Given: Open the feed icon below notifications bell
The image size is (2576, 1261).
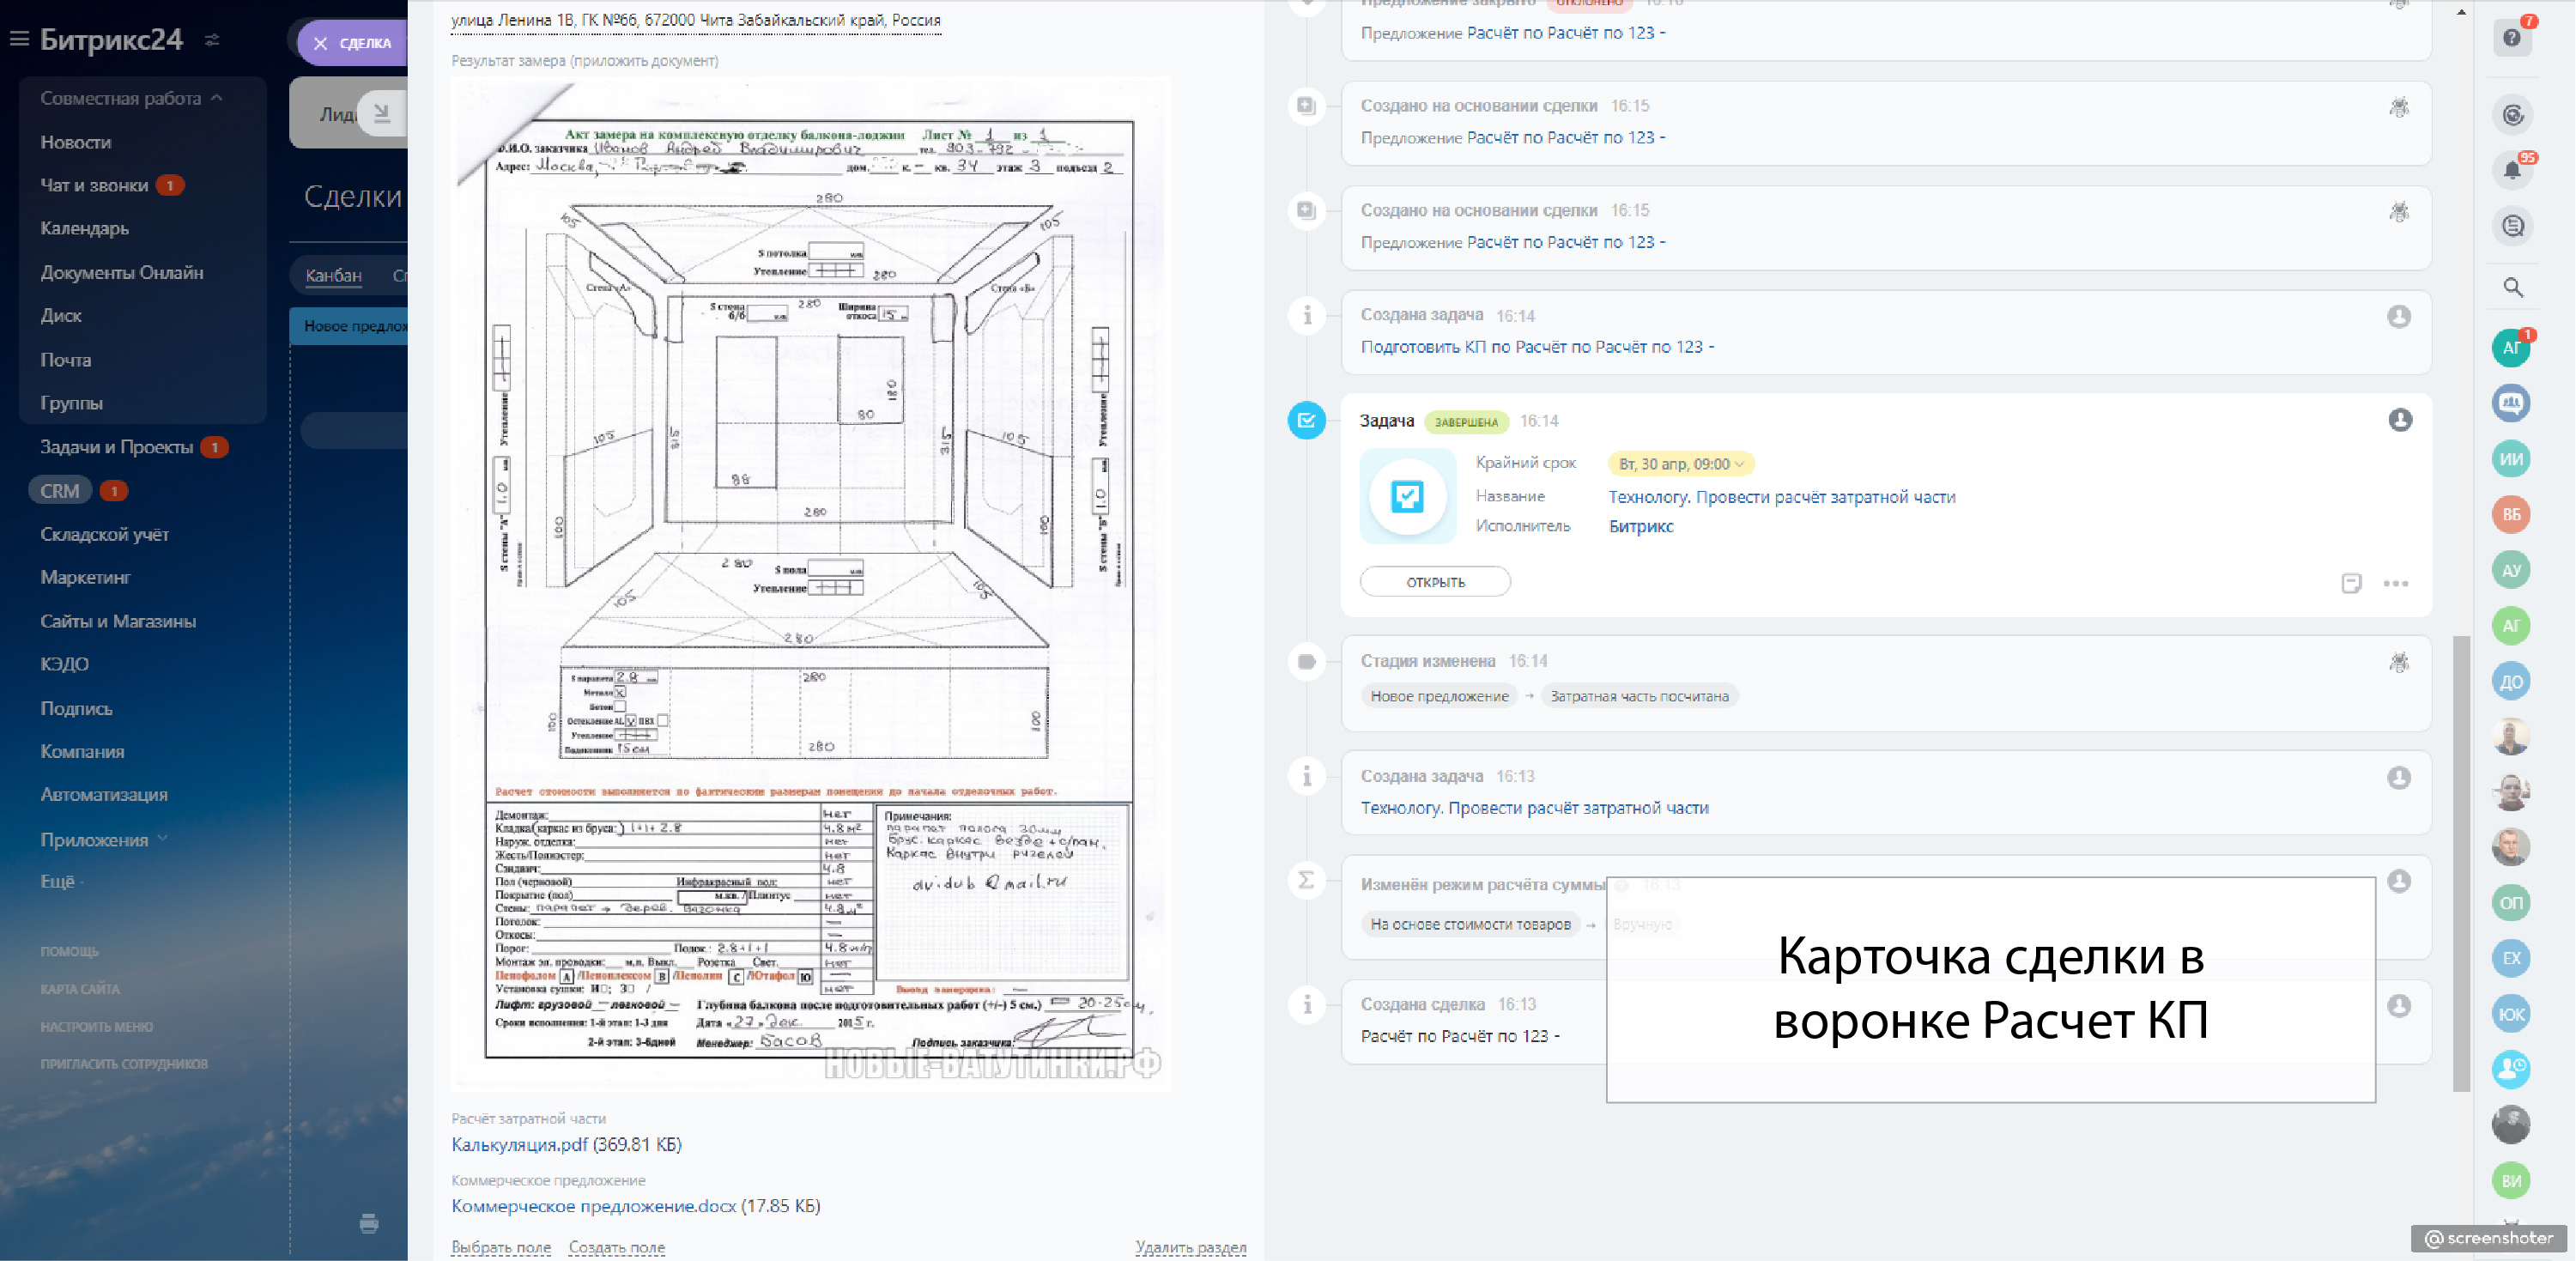Looking at the screenshot, I should (2512, 226).
